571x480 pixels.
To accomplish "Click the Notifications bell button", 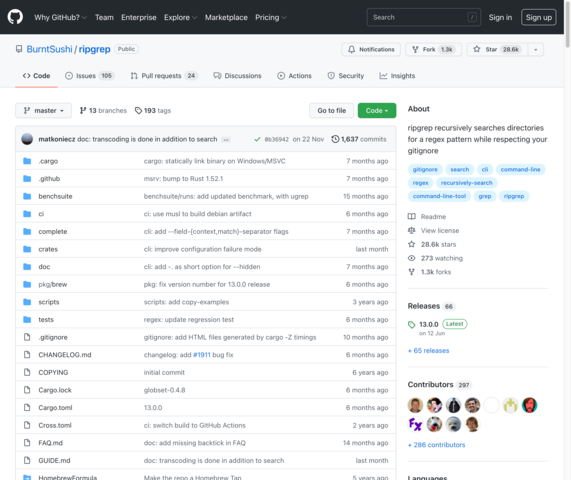I will (x=371, y=50).
